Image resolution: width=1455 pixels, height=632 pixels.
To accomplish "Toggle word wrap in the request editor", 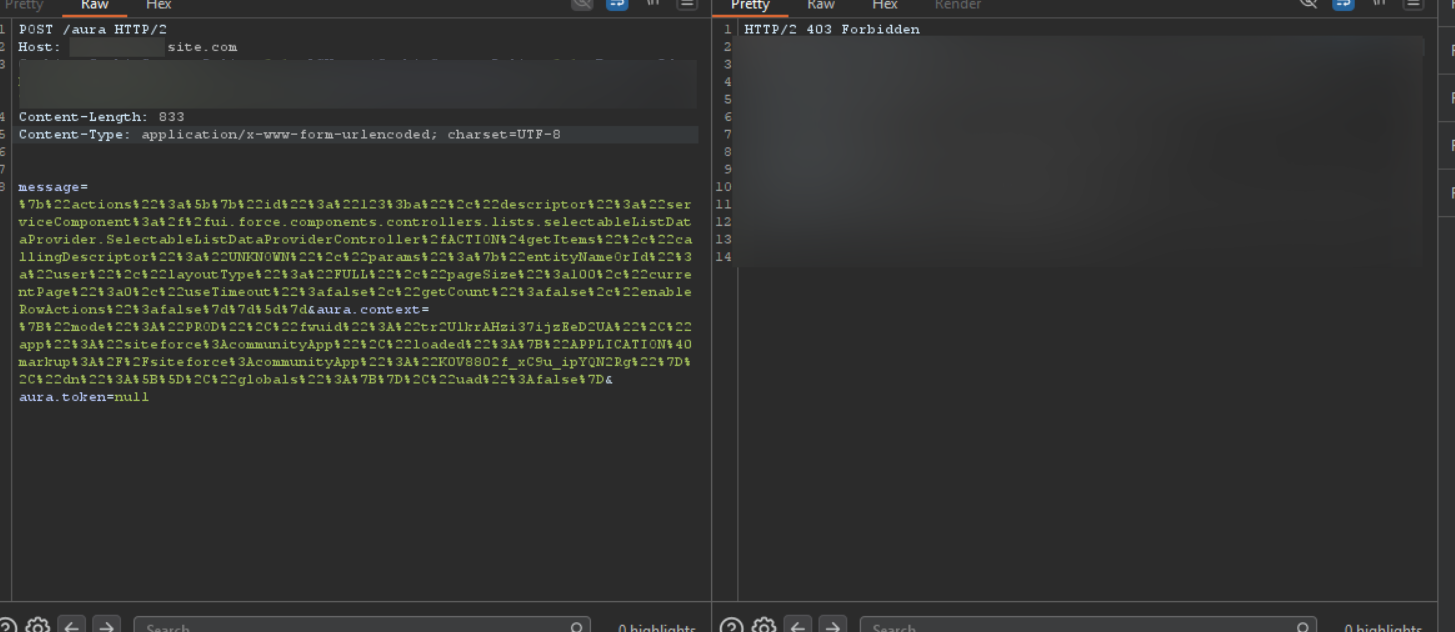I will (618, 4).
